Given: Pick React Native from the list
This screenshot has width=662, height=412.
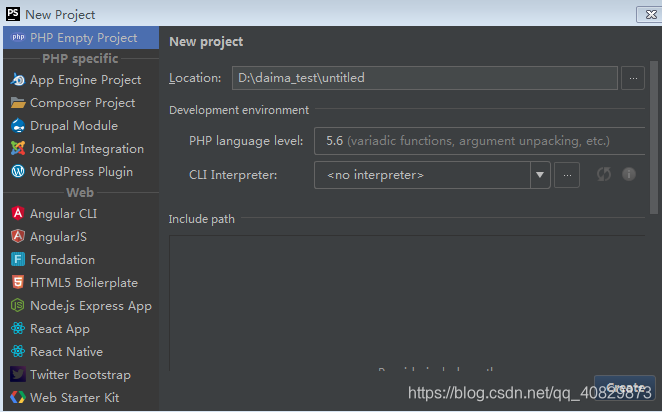Looking at the screenshot, I should pyautogui.click(x=66, y=351).
